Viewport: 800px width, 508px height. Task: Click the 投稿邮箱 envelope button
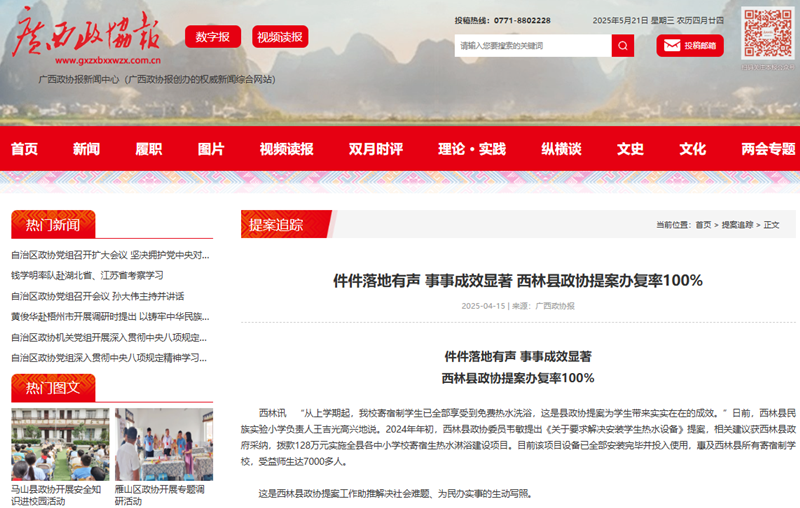[690, 46]
